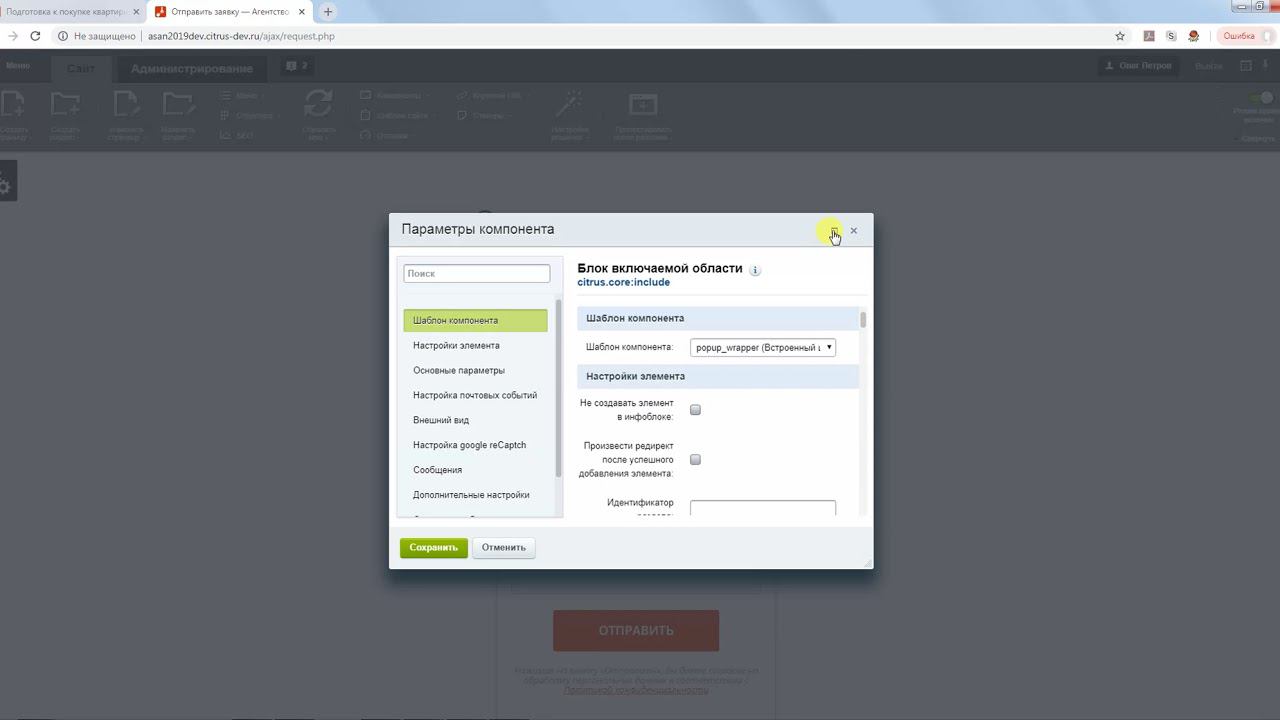
Task: Bookmark this page with the star icon
Action: point(1120,36)
